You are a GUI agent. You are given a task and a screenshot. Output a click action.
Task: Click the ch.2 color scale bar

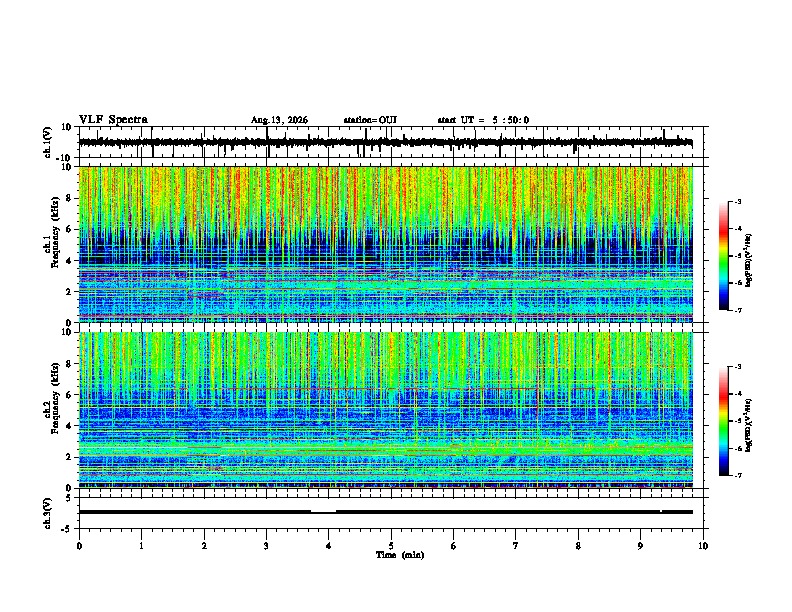pyautogui.click(x=723, y=421)
